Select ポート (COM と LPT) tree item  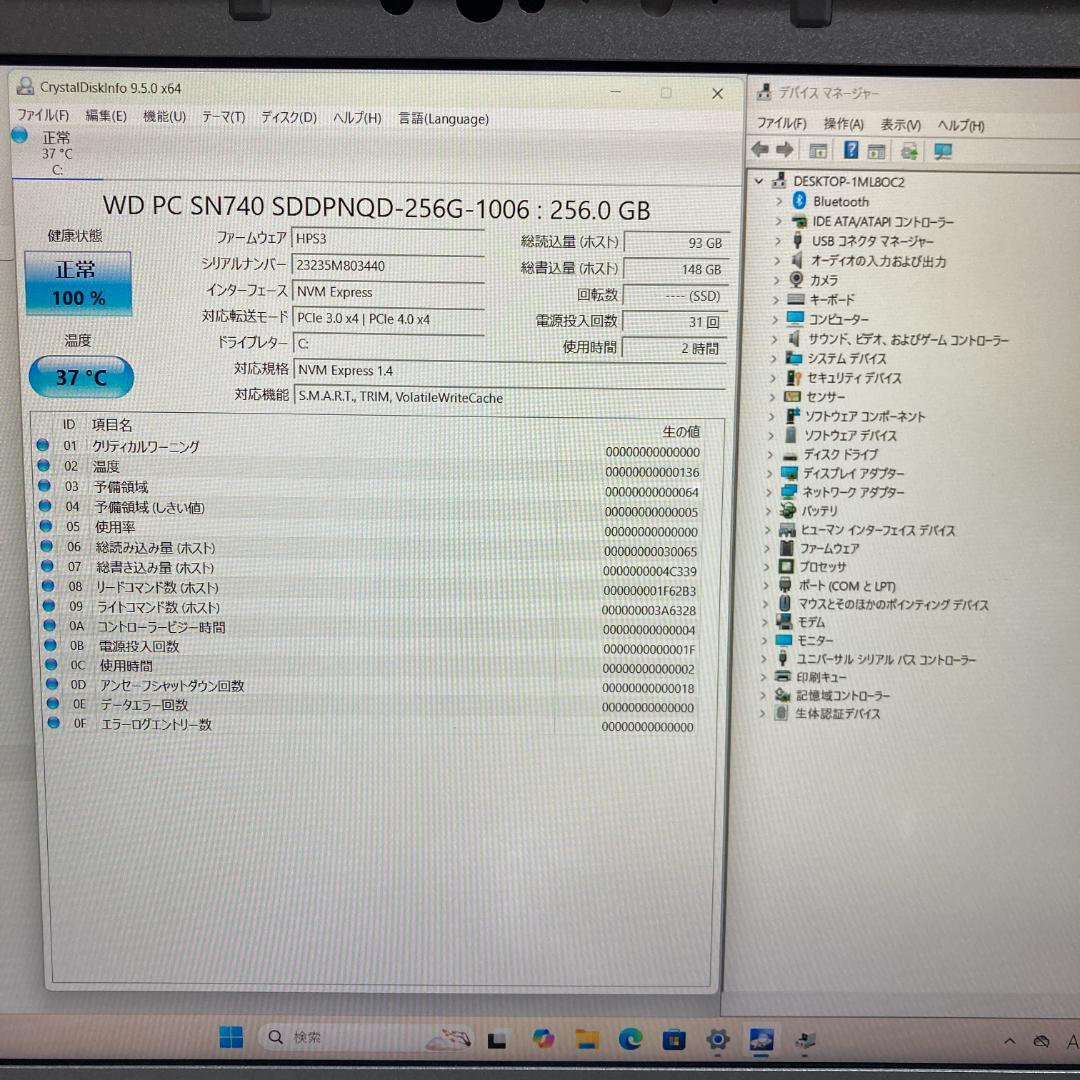tap(847, 586)
